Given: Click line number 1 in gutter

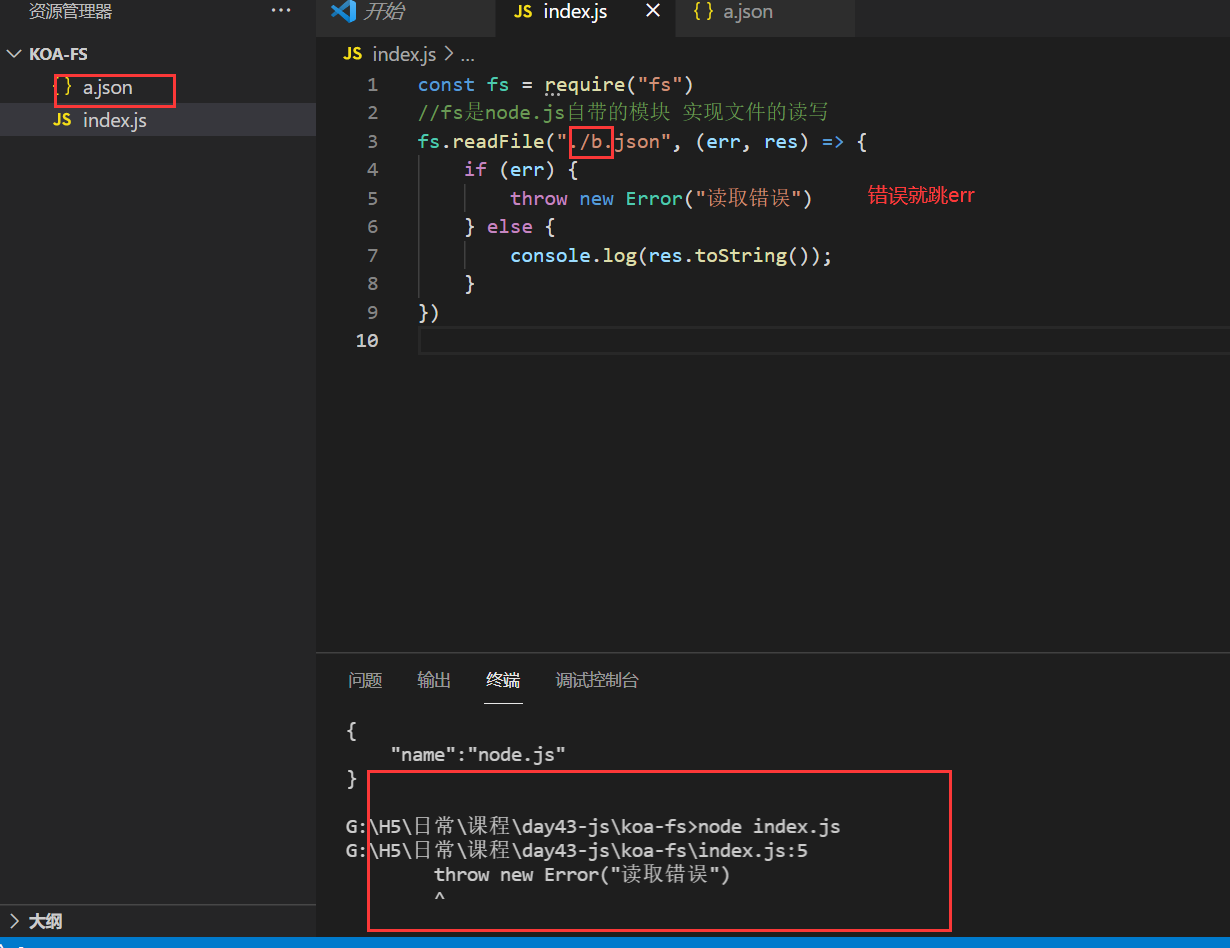Looking at the screenshot, I should point(372,85).
